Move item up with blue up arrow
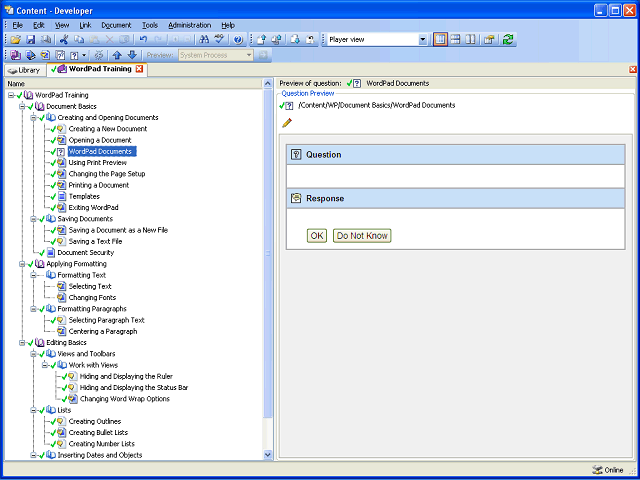 (x=117, y=55)
